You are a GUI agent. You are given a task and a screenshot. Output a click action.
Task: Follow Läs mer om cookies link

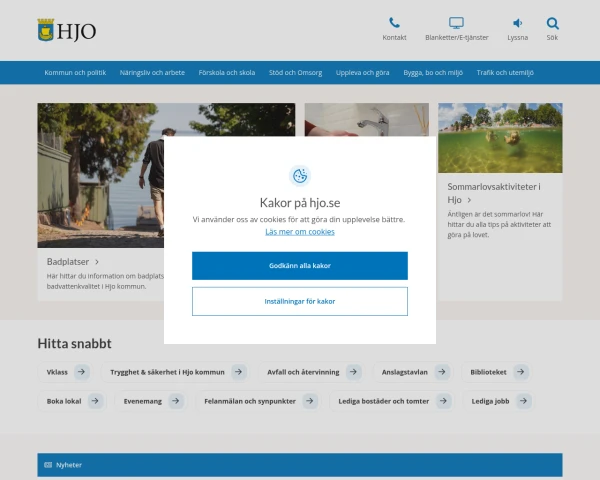coord(300,232)
